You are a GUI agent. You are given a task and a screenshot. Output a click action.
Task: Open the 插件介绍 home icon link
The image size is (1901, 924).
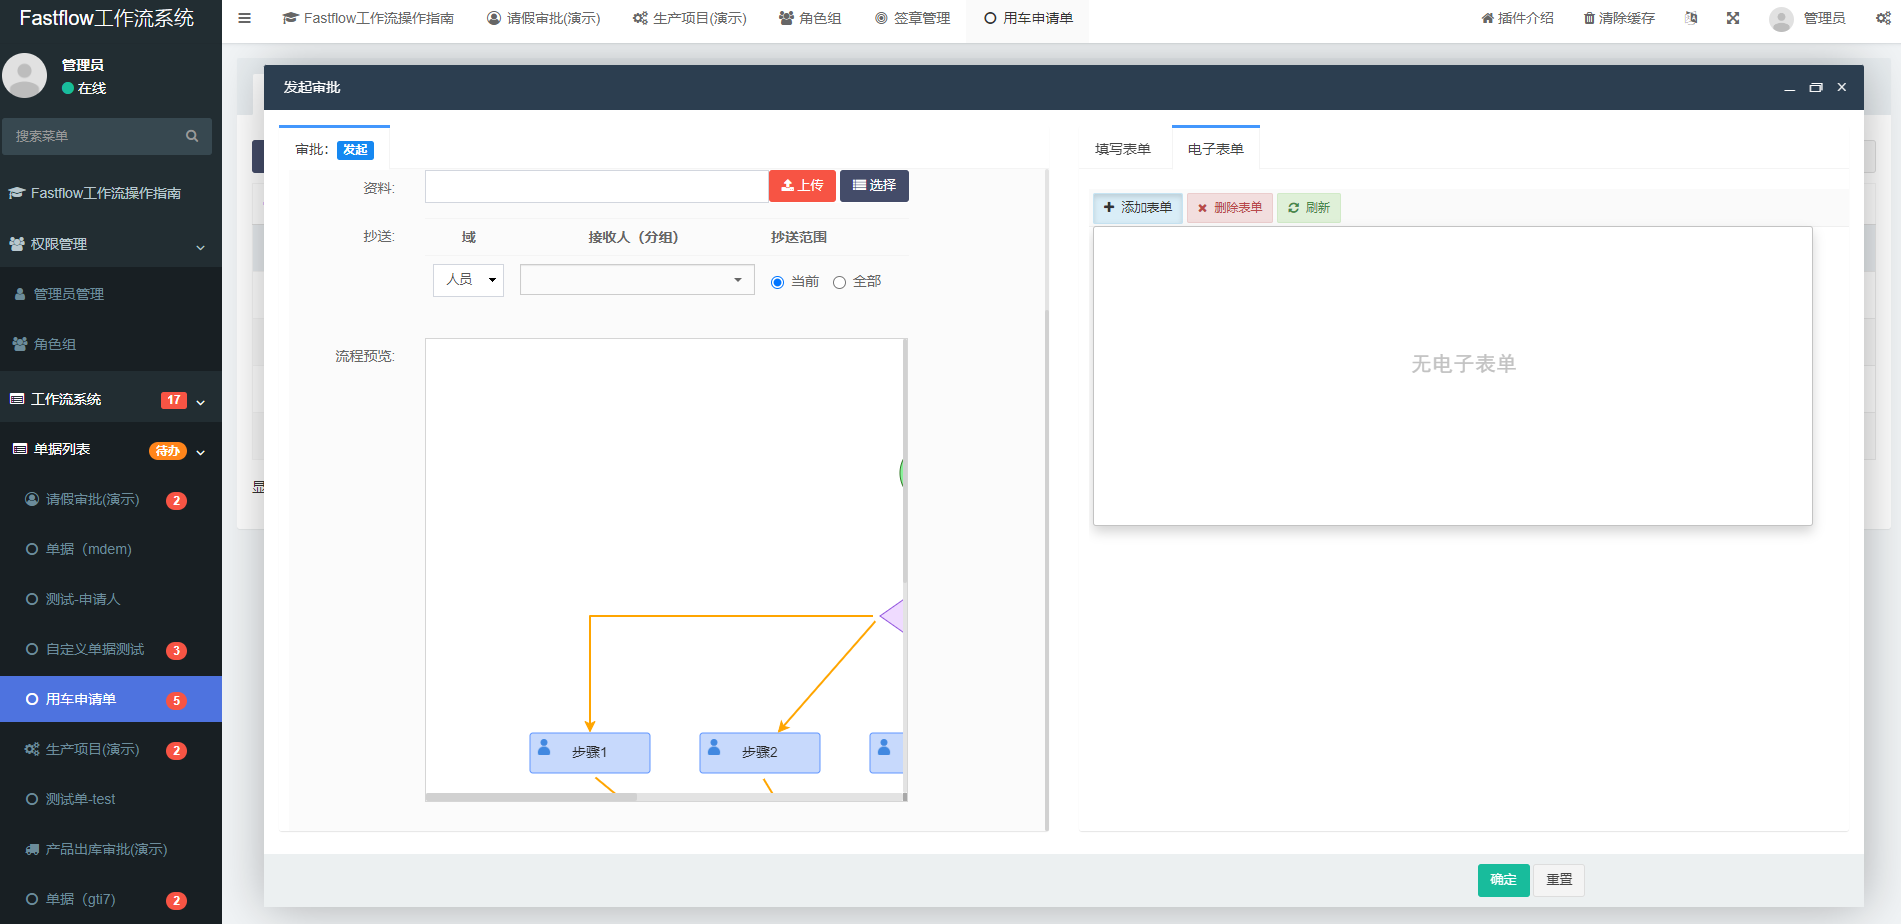tap(1517, 18)
